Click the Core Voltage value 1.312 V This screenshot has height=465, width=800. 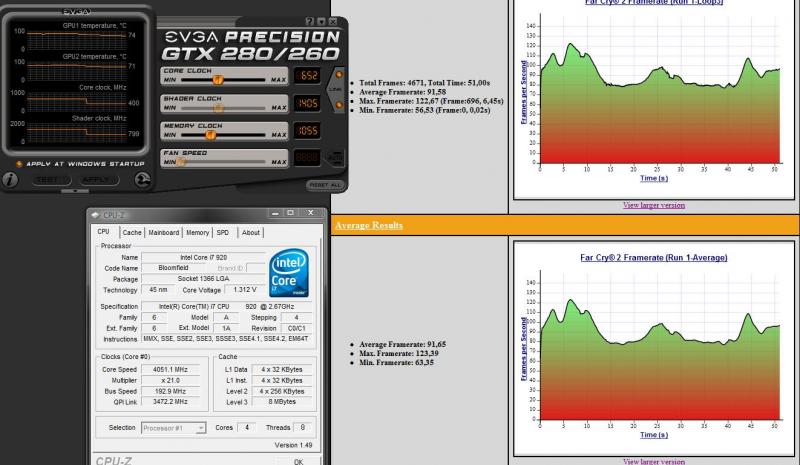[x=245, y=289]
